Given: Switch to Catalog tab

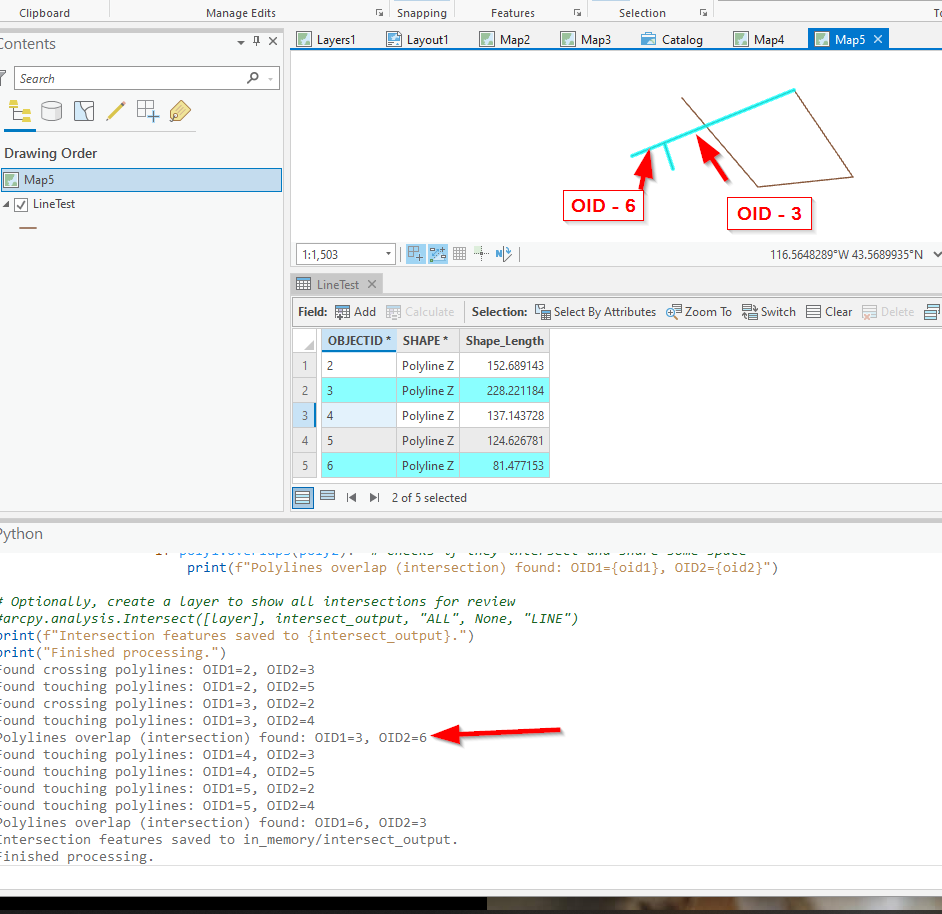Looking at the screenshot, I should pyautogui.click(x=672, y=40).
